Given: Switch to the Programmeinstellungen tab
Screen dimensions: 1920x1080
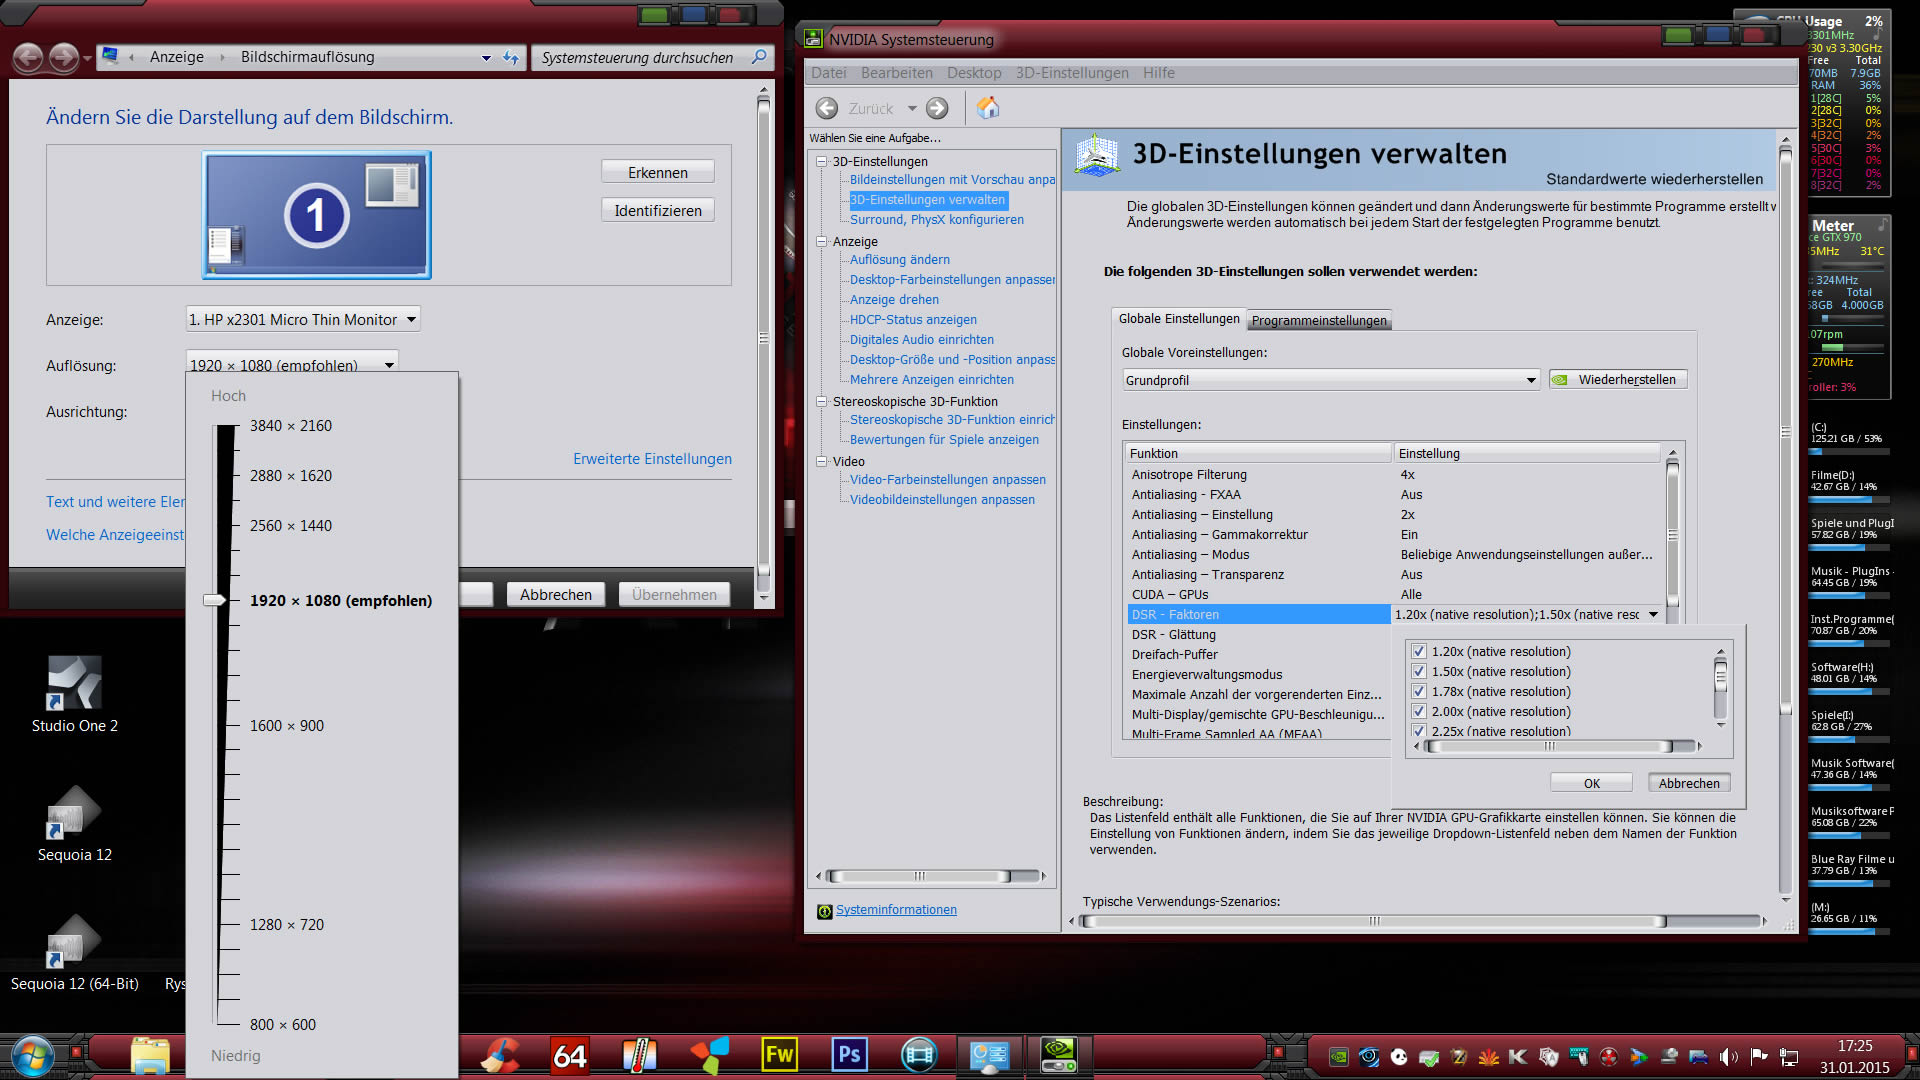Looking at the screenshot, I should point(1319,320).
